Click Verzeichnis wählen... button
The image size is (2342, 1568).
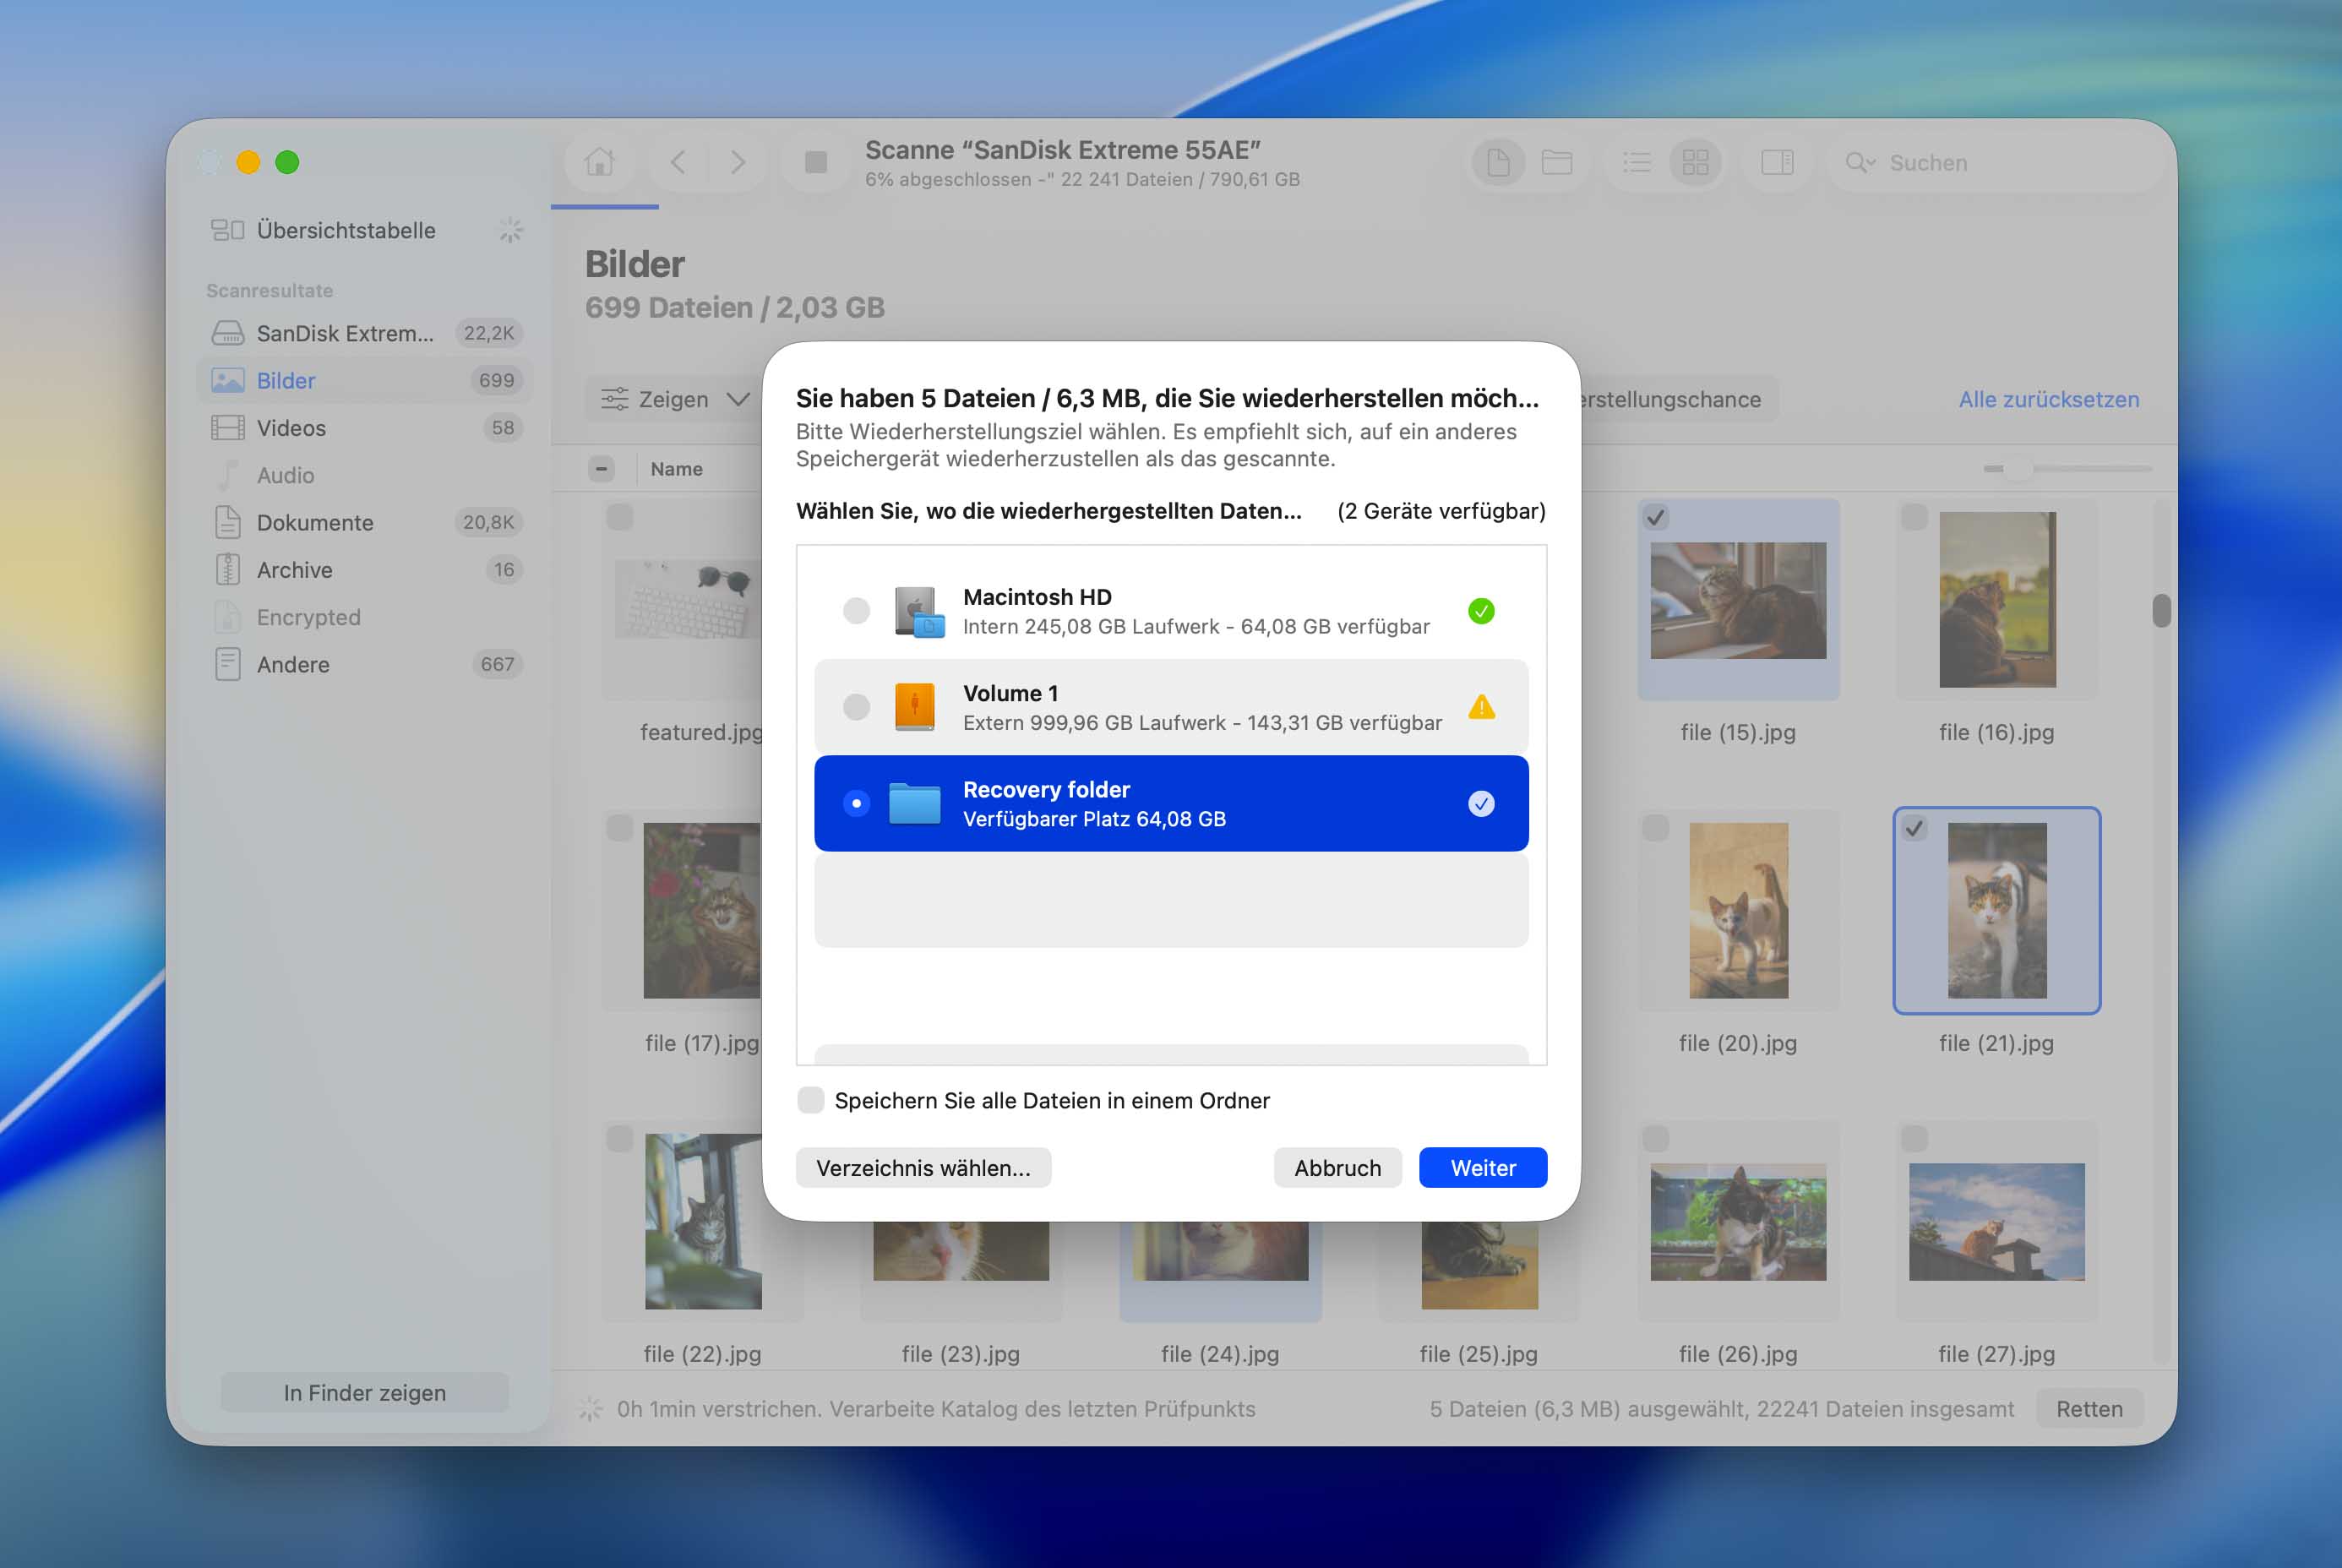923,1168
